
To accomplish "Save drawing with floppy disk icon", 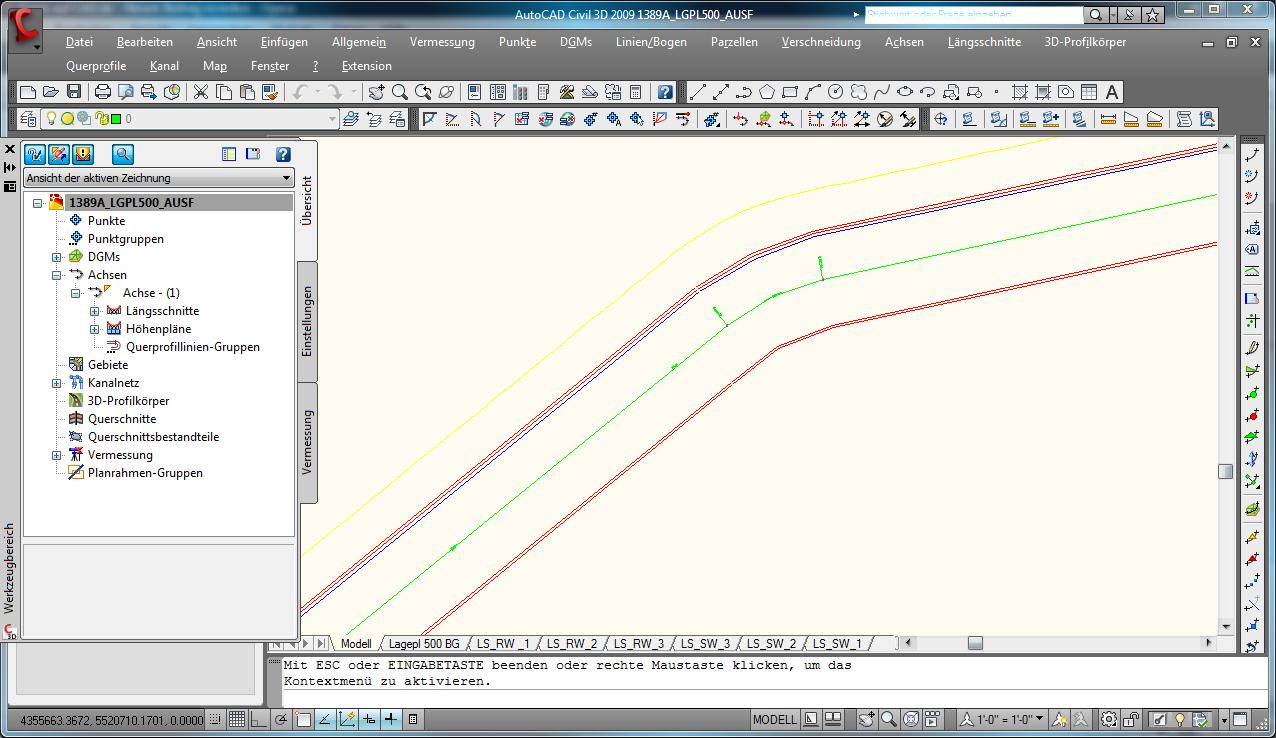I will (x=74, y=92).
